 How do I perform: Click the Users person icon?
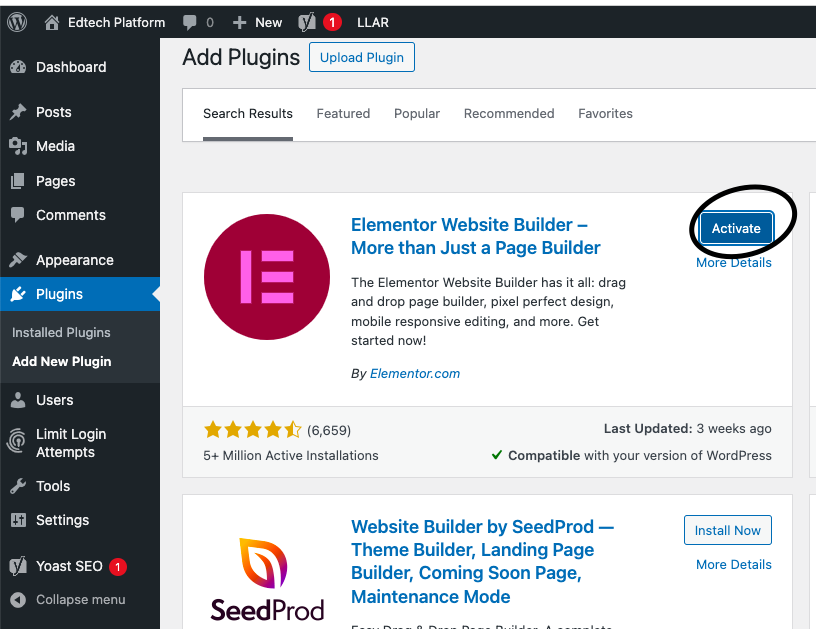click(x=18, y=400)
